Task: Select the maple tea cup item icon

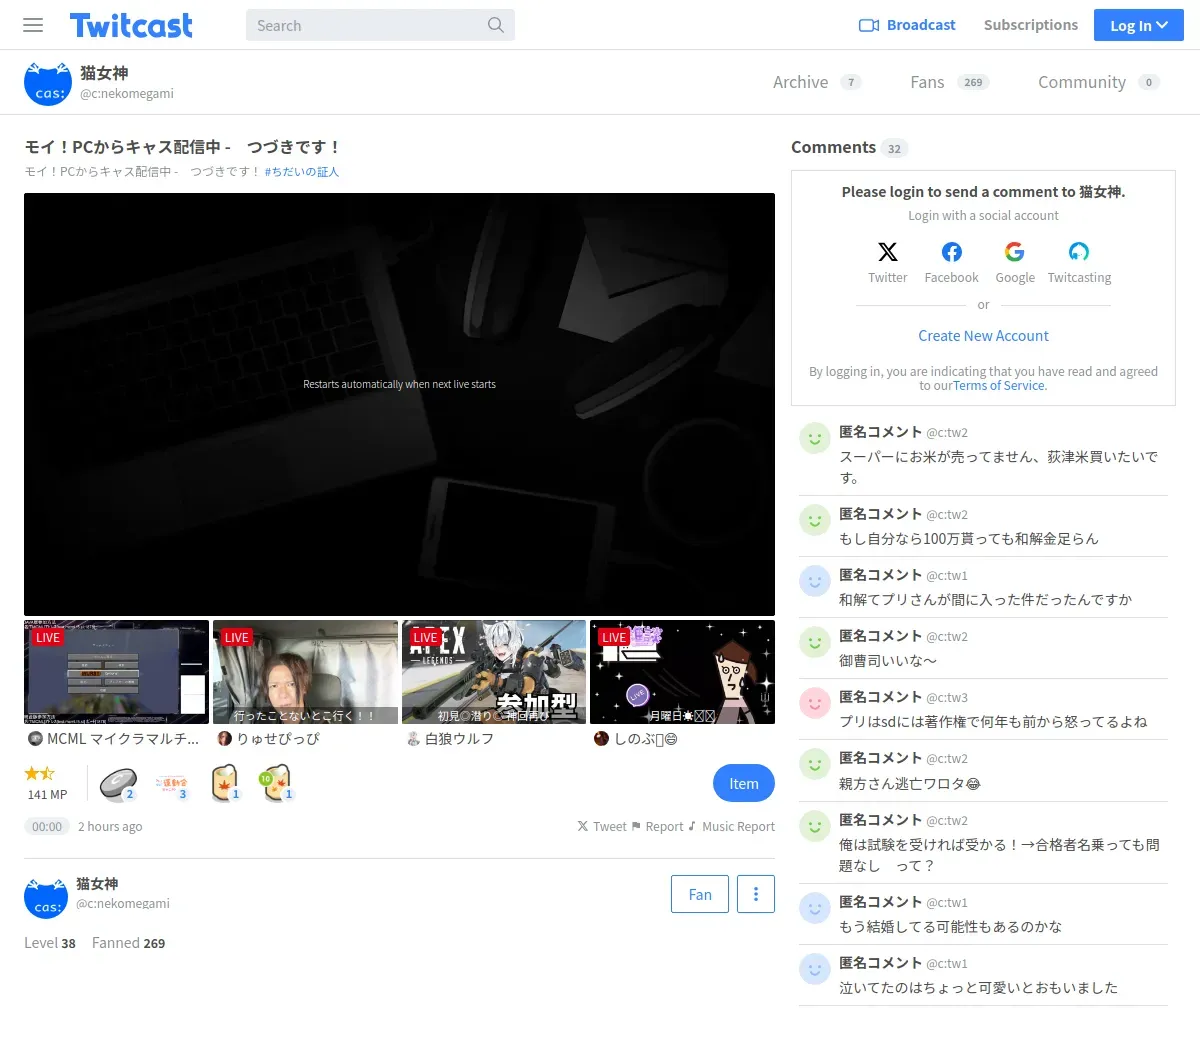Action: tap(225, 784)
